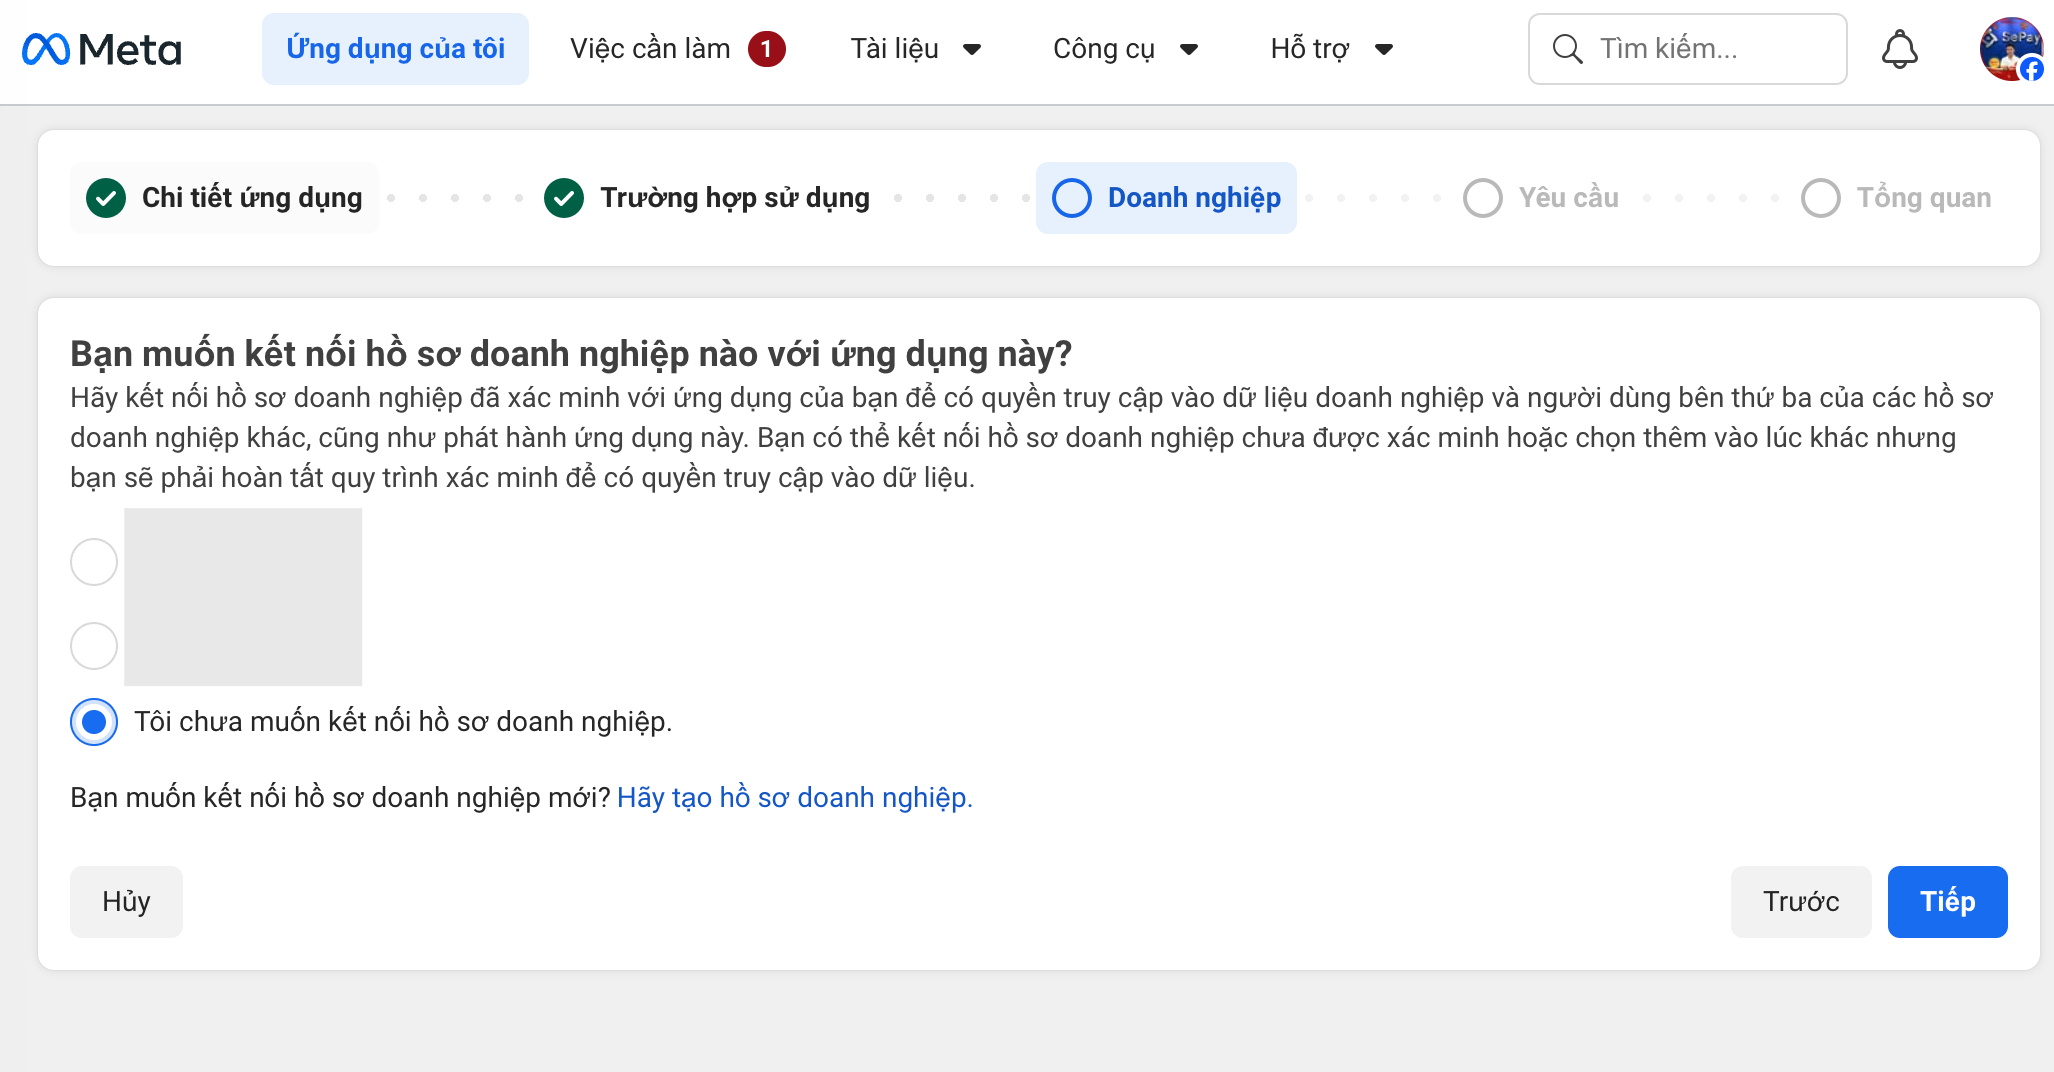Select radio Tôi chưa muốn kết nối hồ sơ
Viewport: 2054px width, 1072px height.
point(93,721)
